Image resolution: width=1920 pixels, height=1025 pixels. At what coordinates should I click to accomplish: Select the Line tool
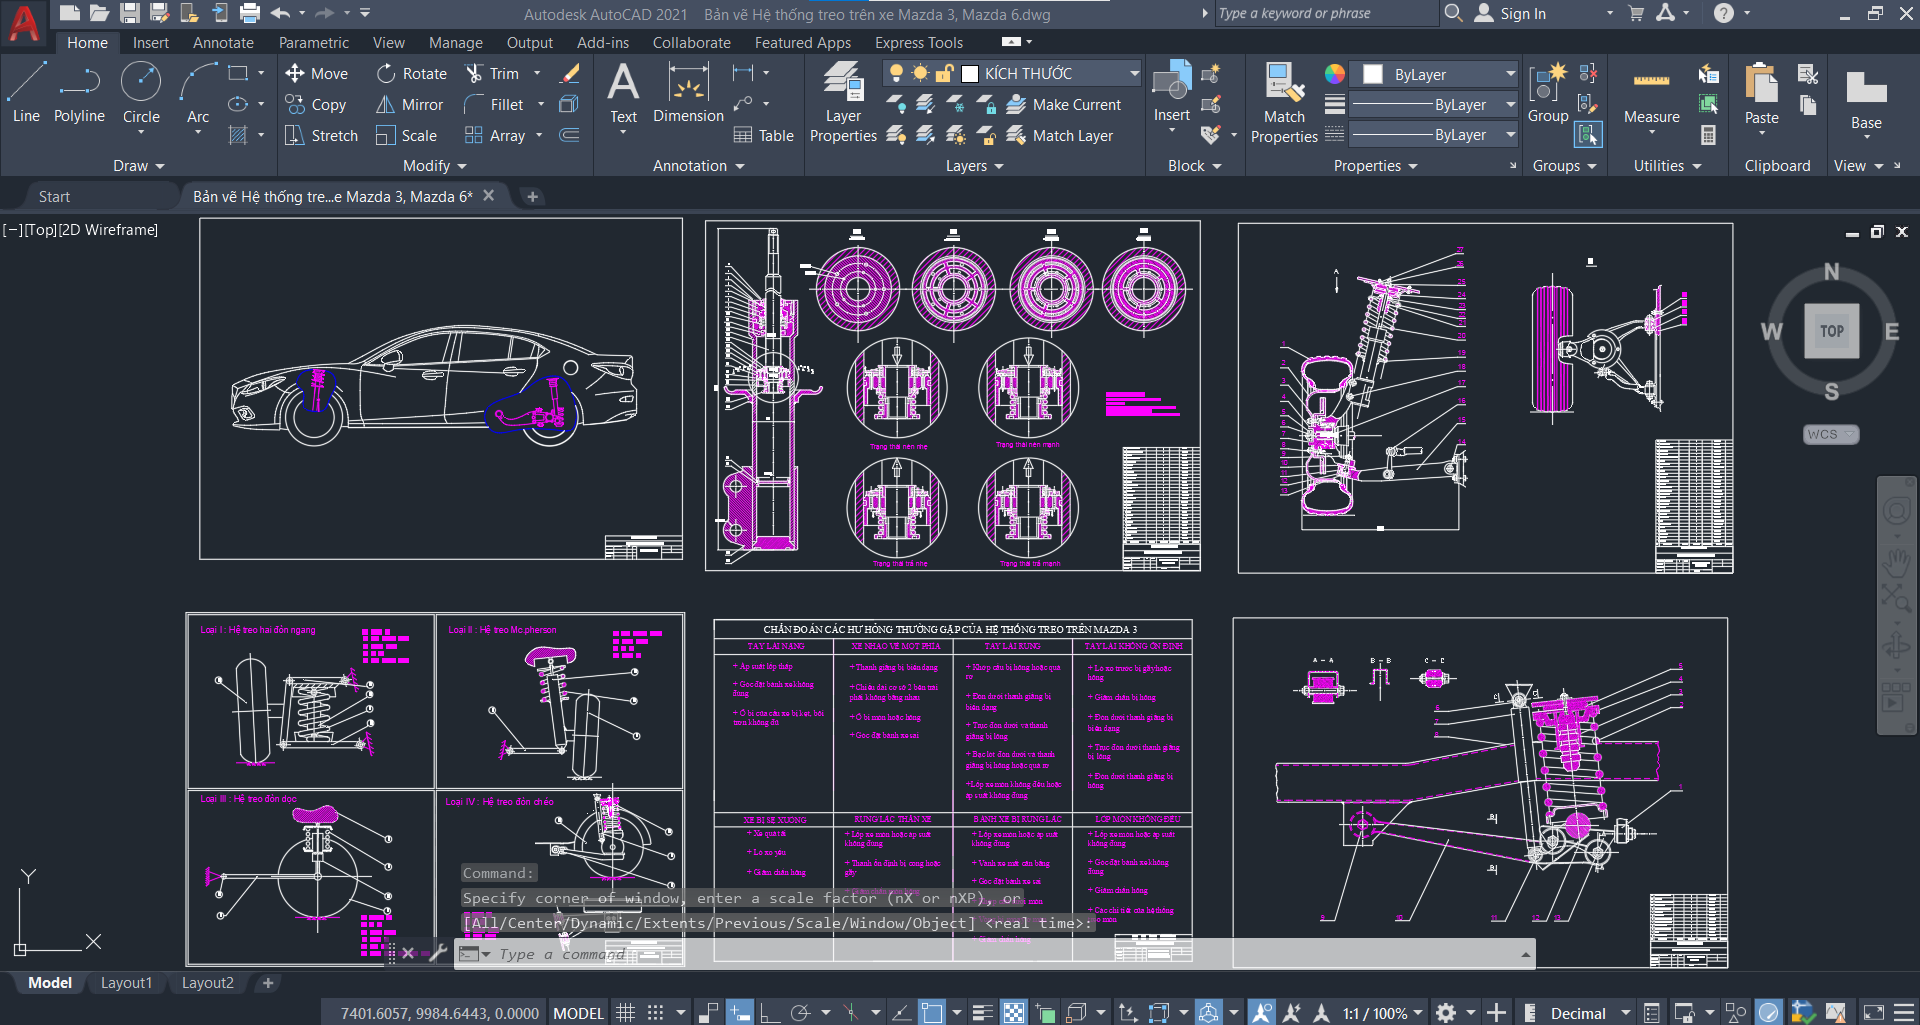coord(26,92)
